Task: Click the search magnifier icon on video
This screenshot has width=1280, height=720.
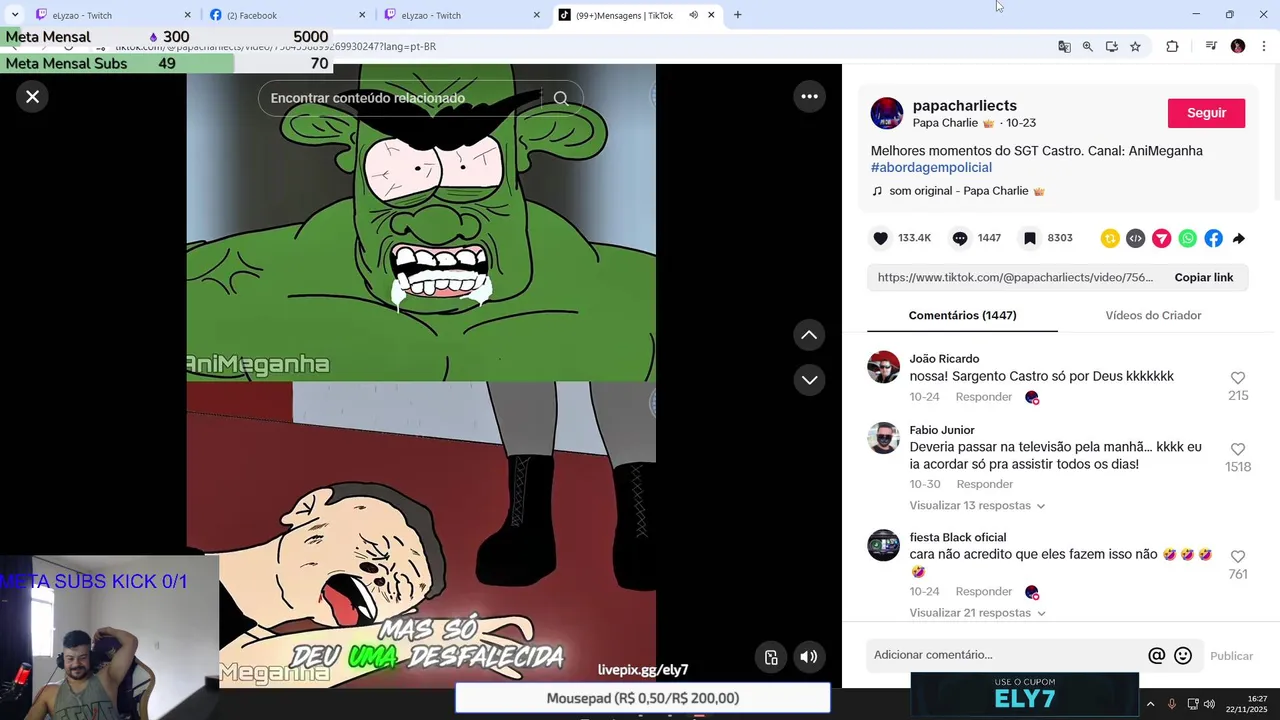Action: [561, 98]
